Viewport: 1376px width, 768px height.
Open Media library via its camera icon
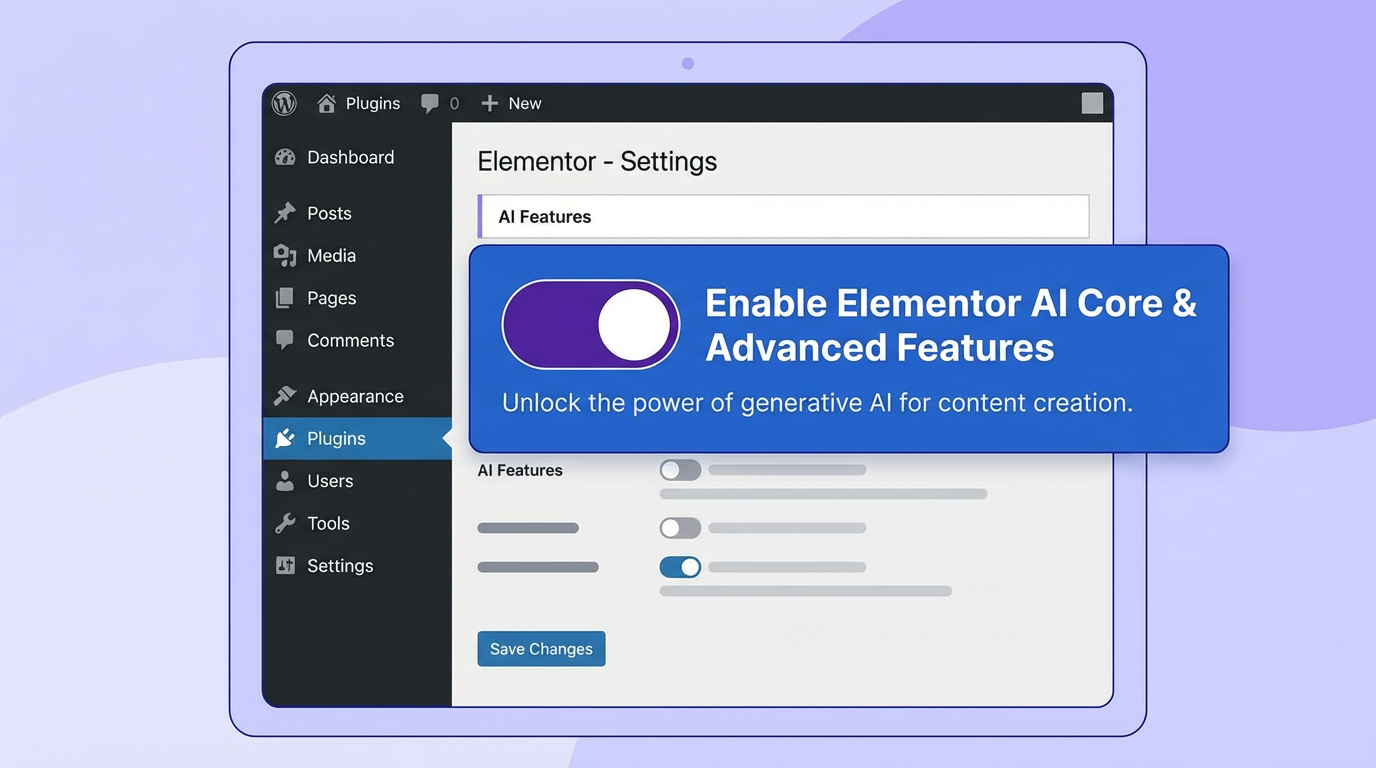(x=286, y=255)
